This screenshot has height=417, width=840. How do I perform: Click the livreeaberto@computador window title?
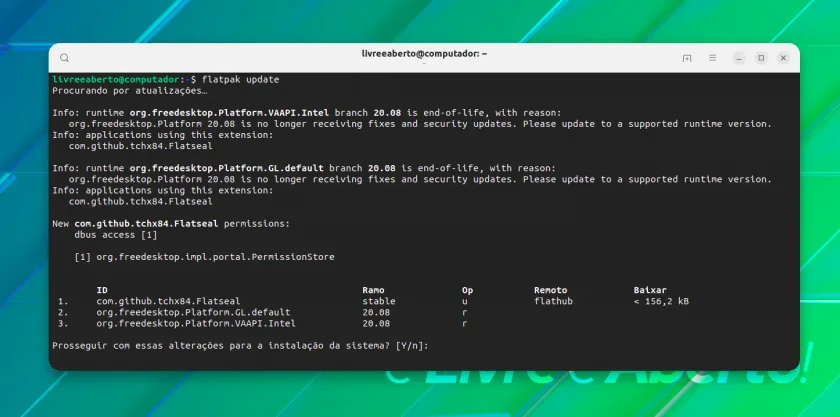click(424, 54)
